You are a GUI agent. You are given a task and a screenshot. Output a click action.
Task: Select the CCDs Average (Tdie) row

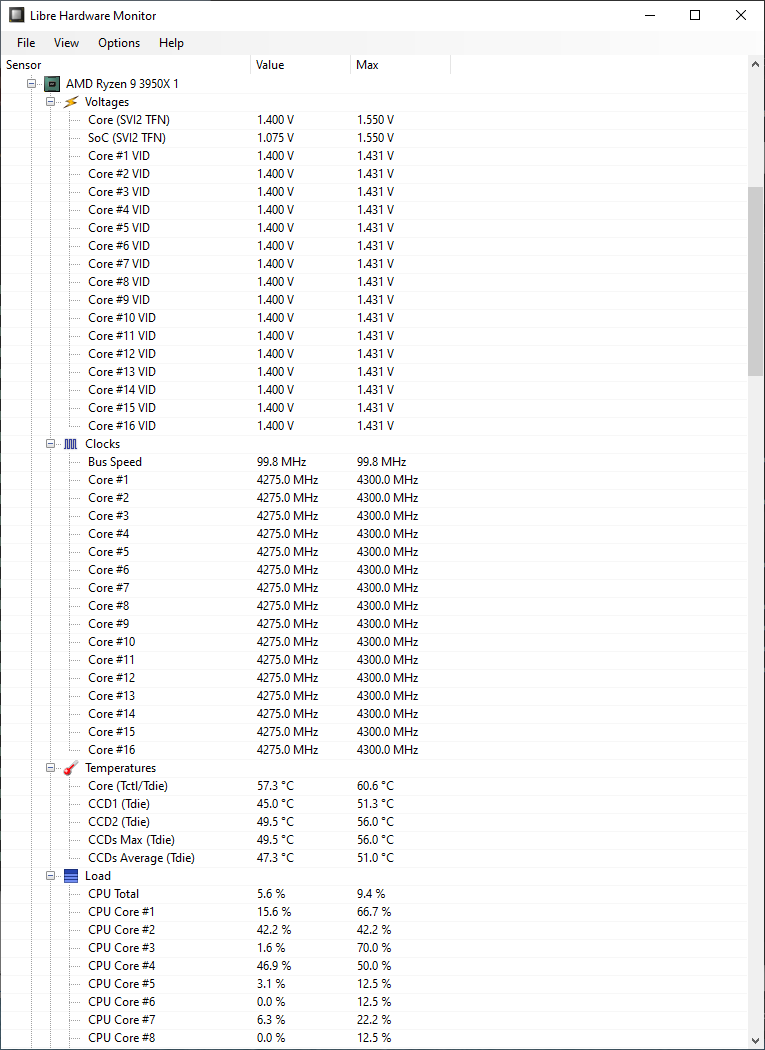pos(374,858)
